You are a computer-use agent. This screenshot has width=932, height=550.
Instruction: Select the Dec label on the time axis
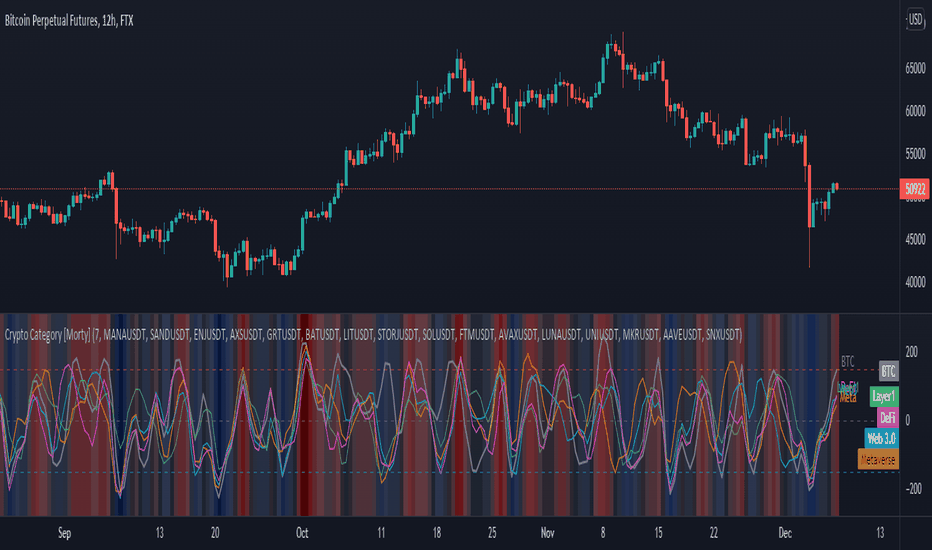785,533
